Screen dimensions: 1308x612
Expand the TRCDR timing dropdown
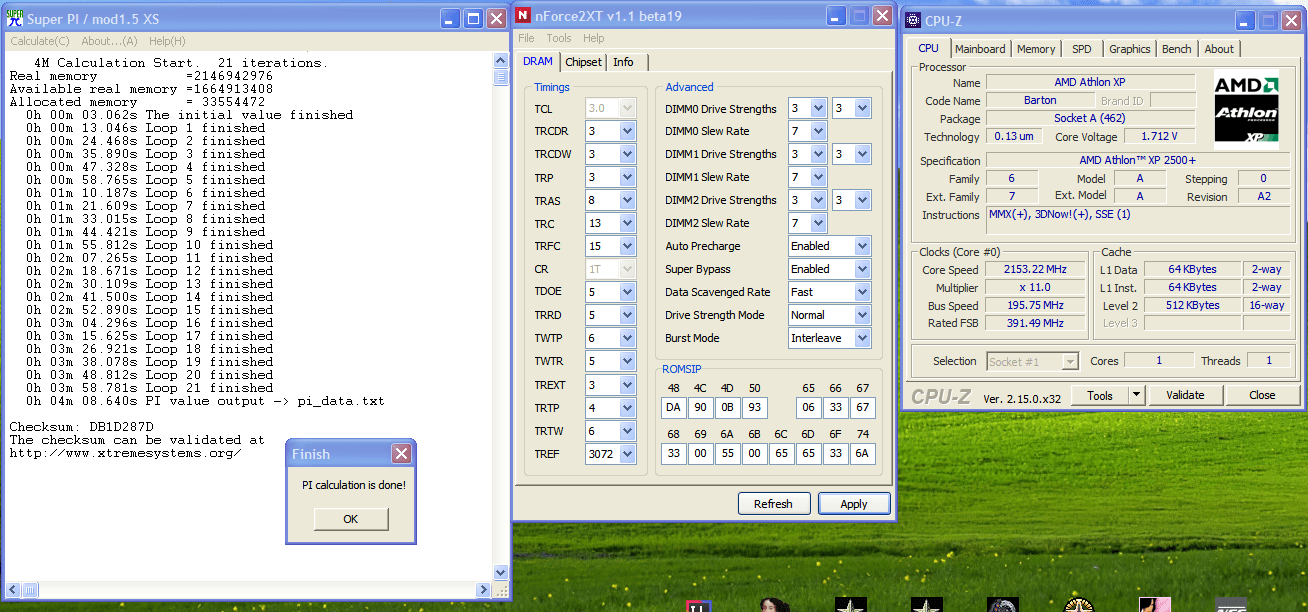[628, 131]
